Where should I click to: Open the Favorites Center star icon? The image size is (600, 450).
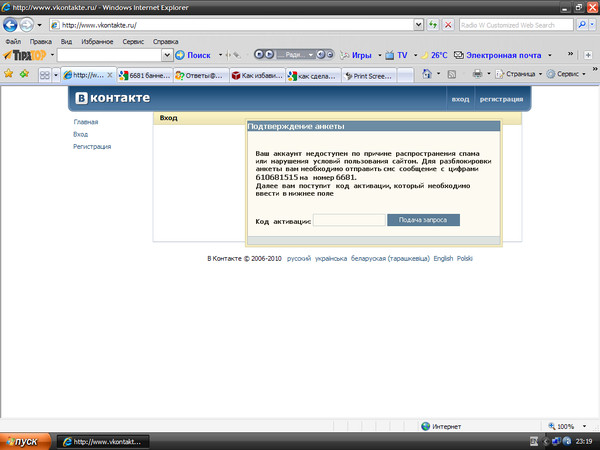point(8,73)
